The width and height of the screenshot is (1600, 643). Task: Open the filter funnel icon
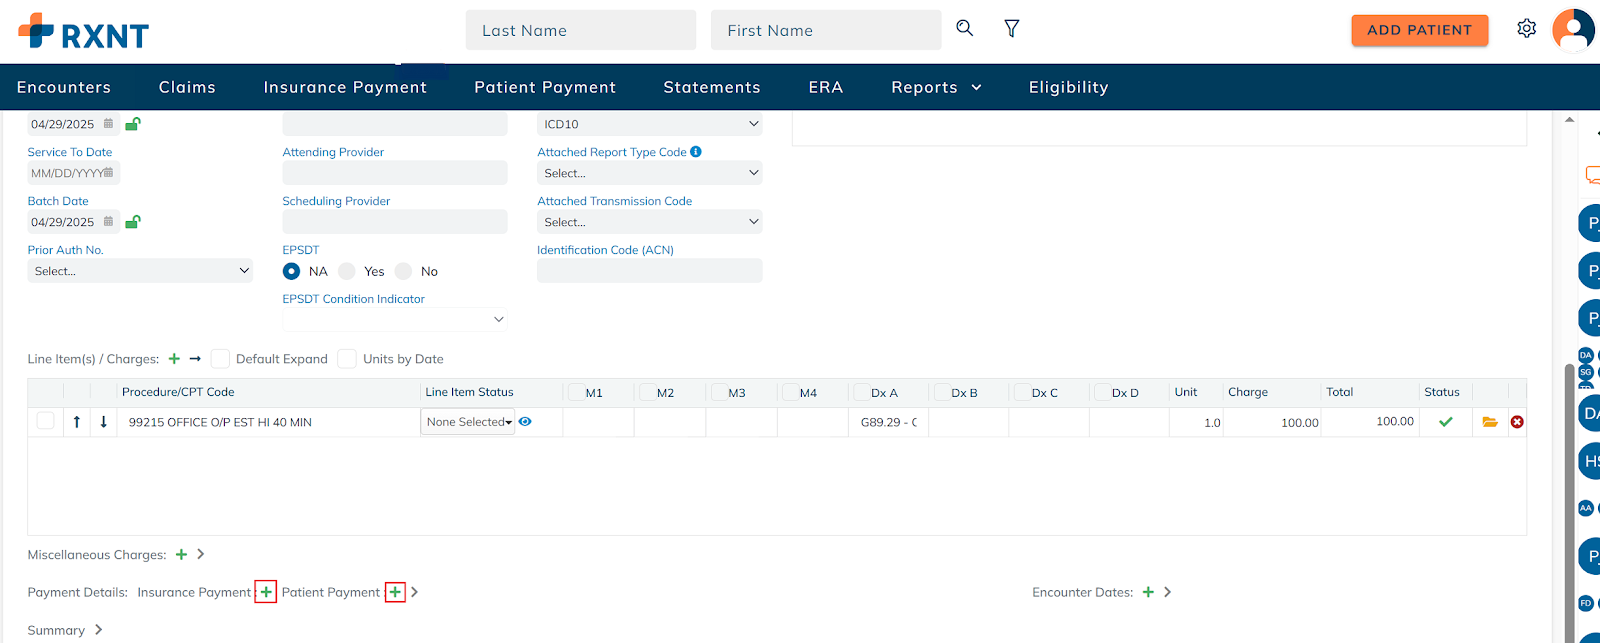click(1011, 29)
